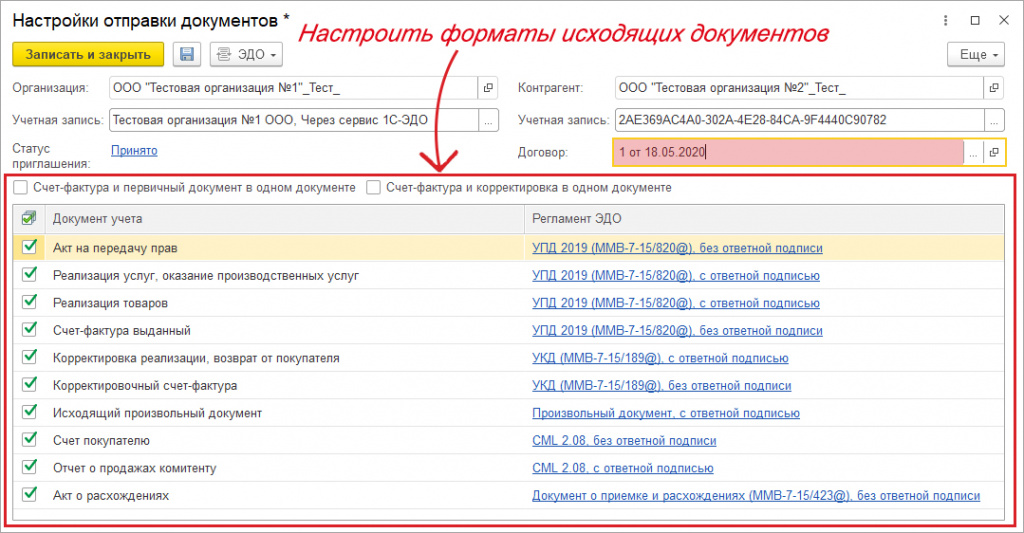Screen dimensions: 1024x533
Task: Sort by Документ учета column header
Action: coord(285,219)
